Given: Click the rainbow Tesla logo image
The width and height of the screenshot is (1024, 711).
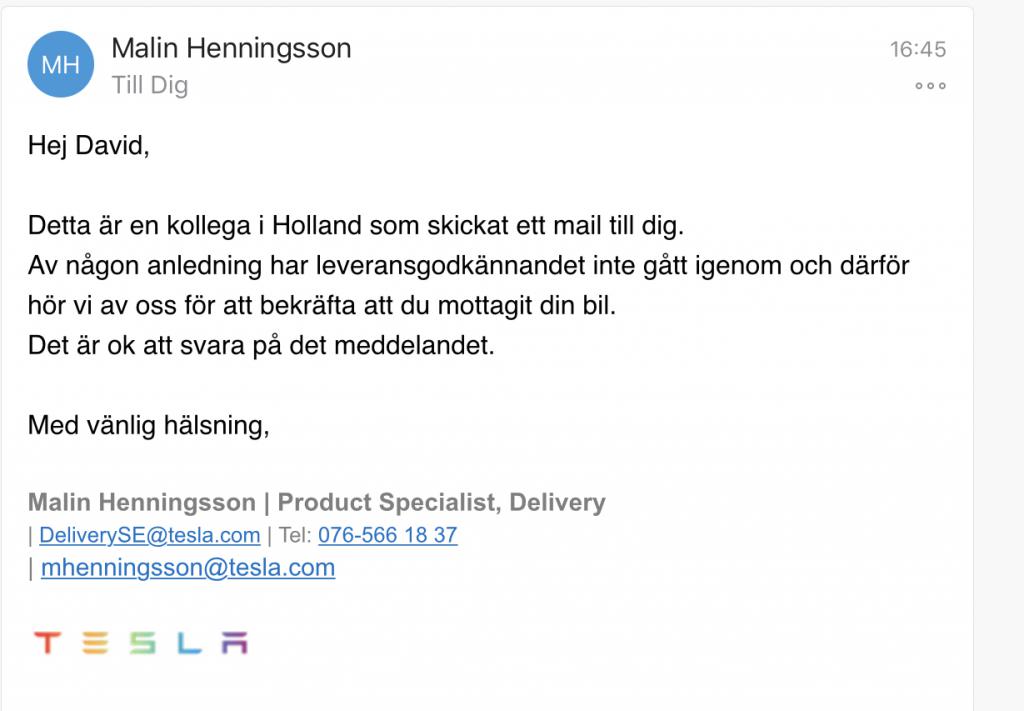Looking at the screenshot, I should point(141,642).
